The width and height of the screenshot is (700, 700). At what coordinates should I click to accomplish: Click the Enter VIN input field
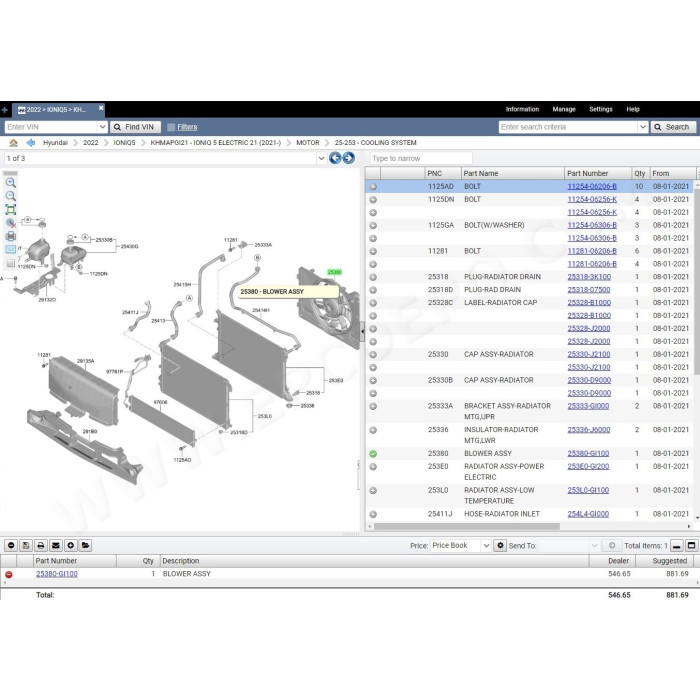coord(51,127)
